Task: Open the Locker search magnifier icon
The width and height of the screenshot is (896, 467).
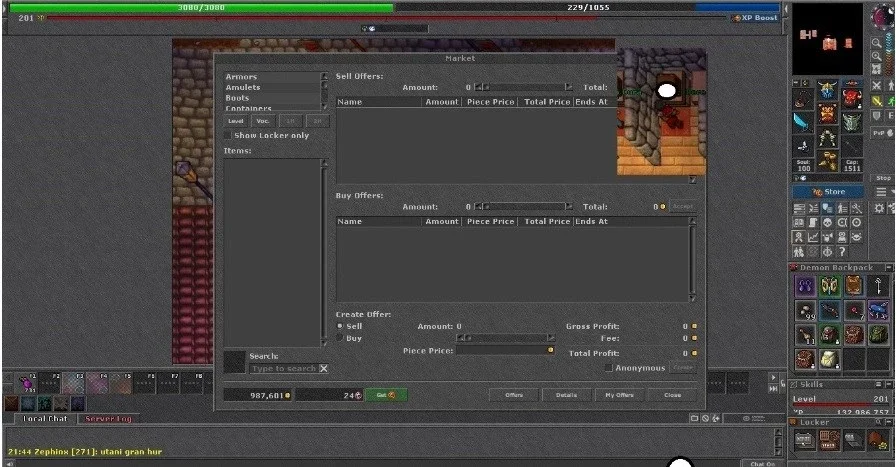Action: pyautogui.click(x=879, y=422)
